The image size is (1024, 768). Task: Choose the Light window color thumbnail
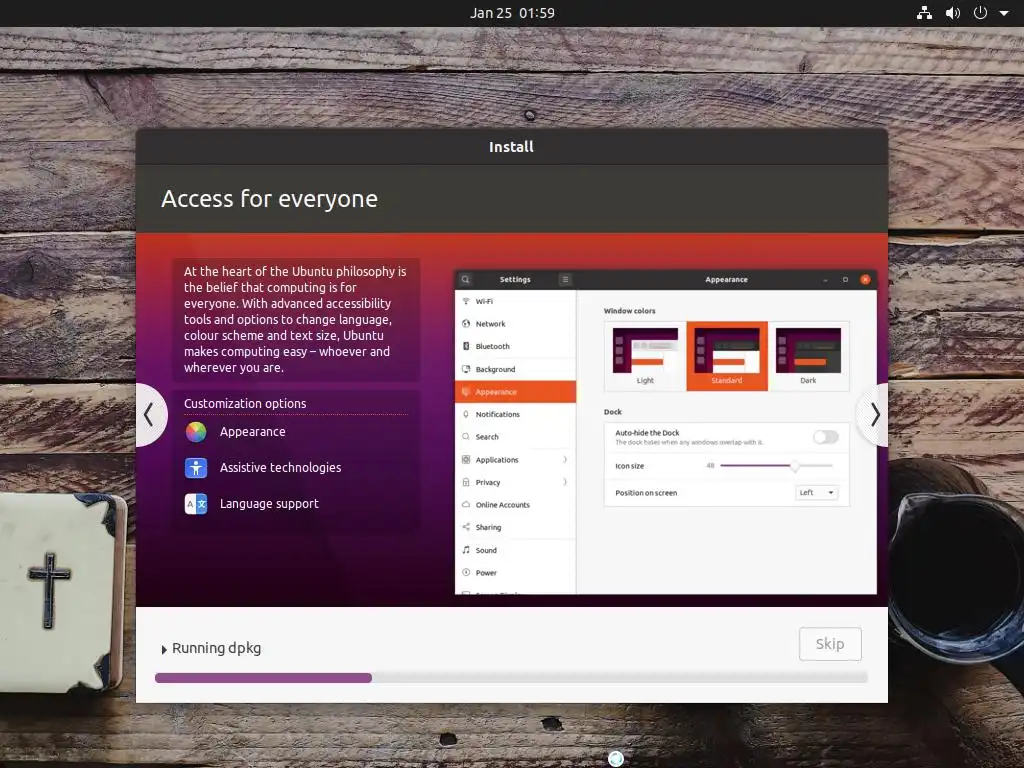pyautogui.click(x=645, y=356)
